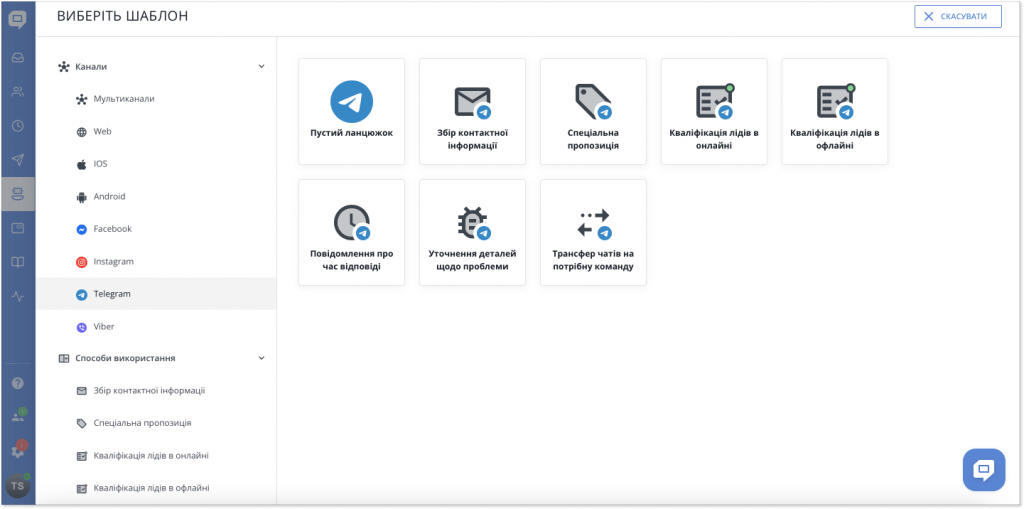Image resolution: width=1024 pixels, height=509 pixels.
Task: Choose the Кваліфікація лідів в онлайні card
Action: click(714, 112)
